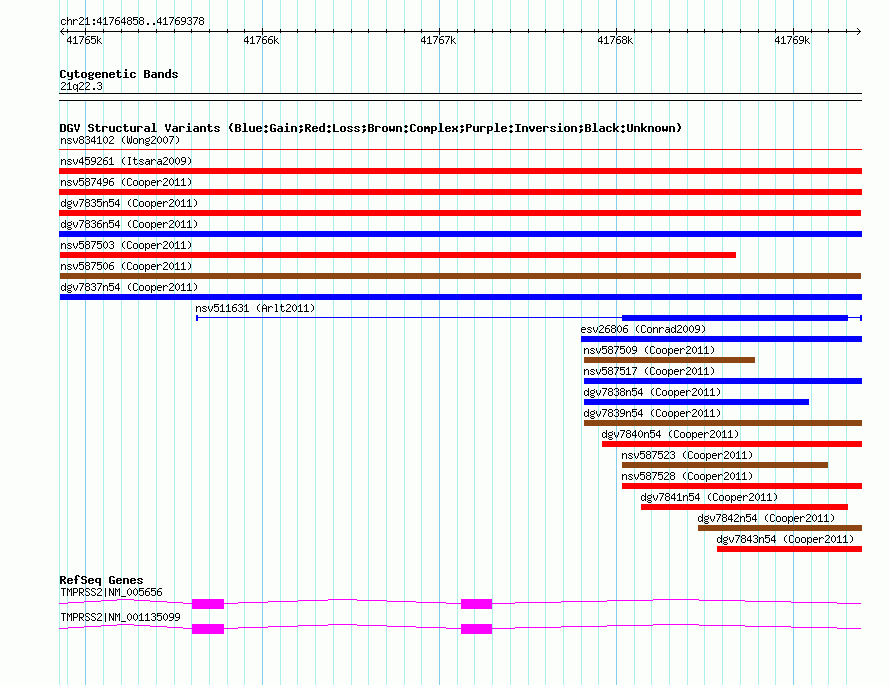Select the nsv459261 (Itsara2009) red bar

click(460, 171)
